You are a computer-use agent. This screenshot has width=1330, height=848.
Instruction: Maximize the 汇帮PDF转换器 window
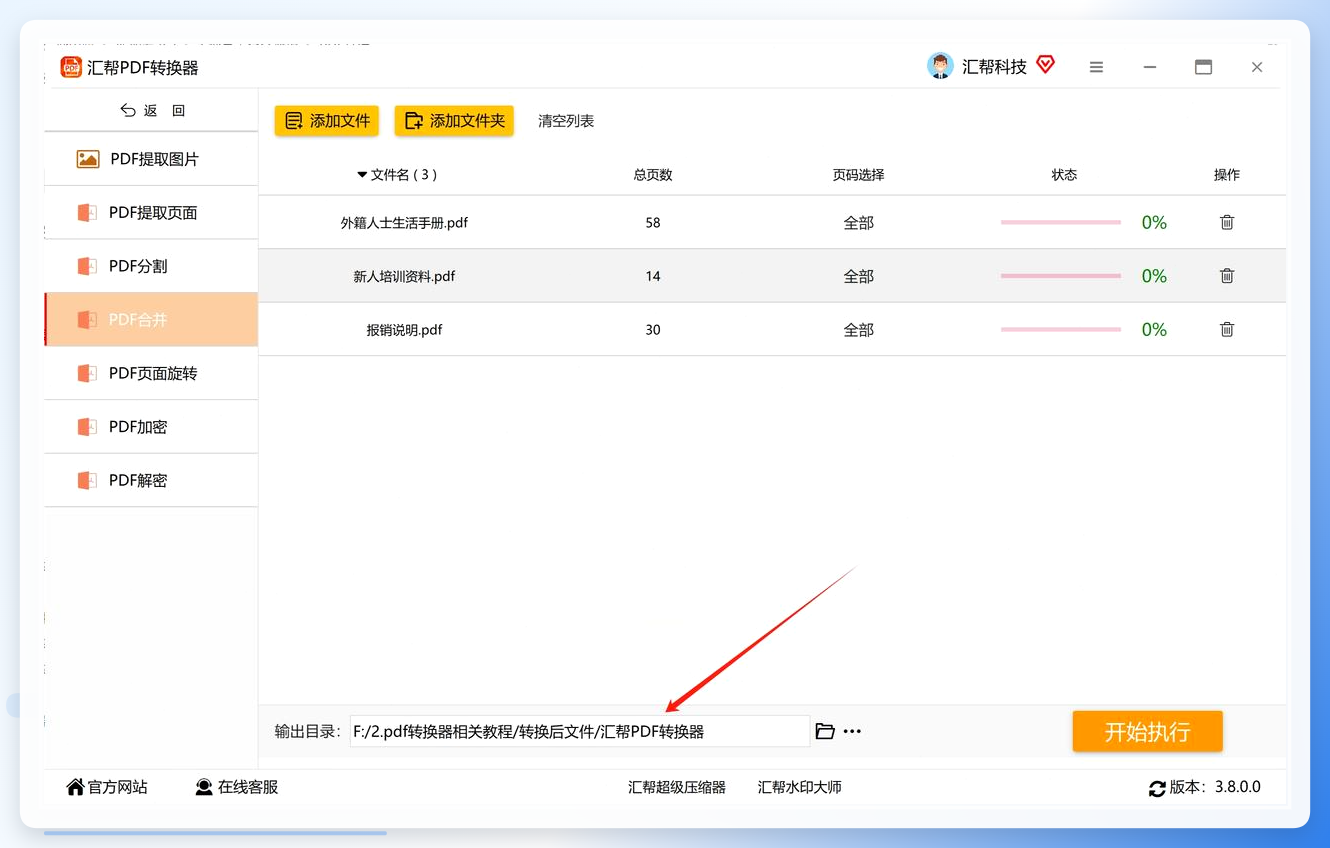(x=1203, y=67)
